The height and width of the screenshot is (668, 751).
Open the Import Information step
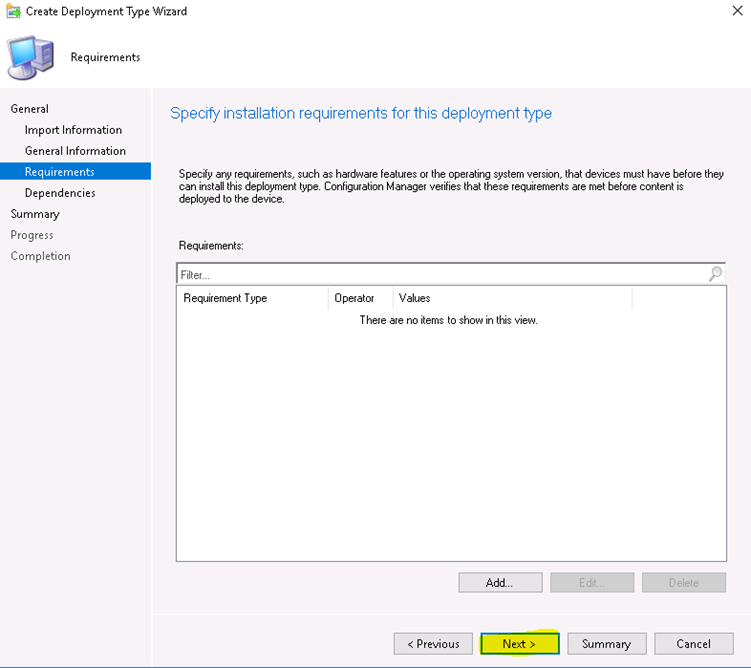coord(73,130)
